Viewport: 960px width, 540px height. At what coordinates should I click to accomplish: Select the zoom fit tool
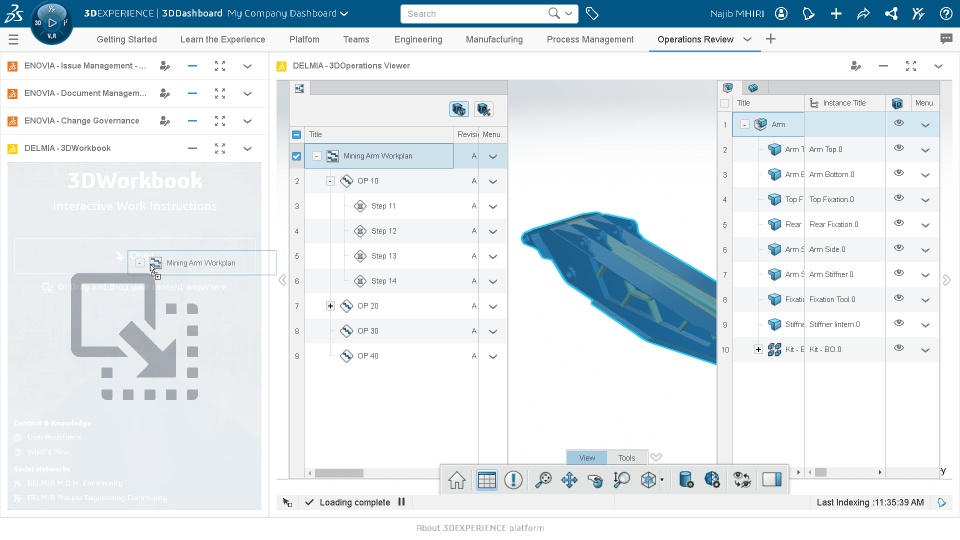[x=543, y=480]
